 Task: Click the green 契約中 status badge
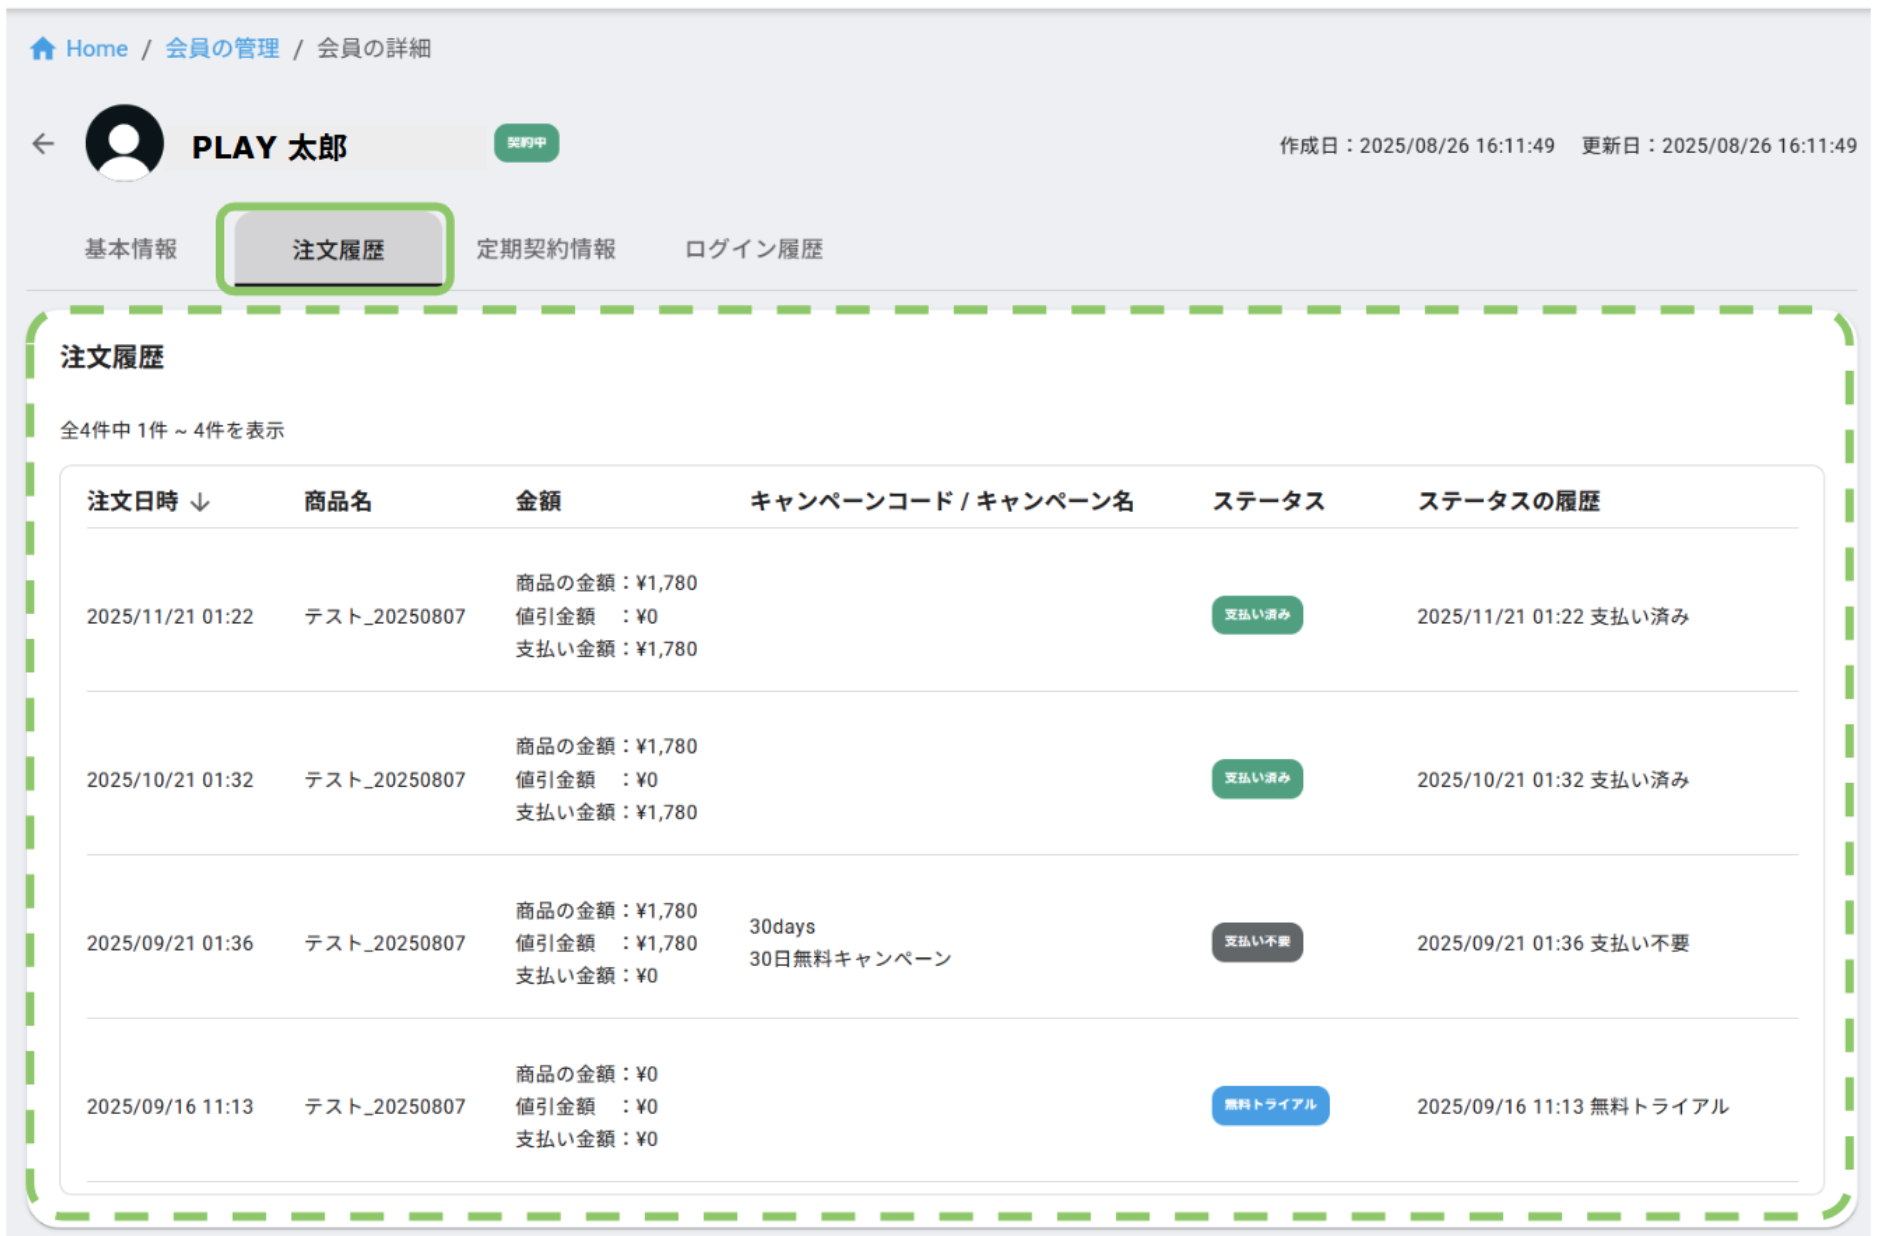point(526,143)
